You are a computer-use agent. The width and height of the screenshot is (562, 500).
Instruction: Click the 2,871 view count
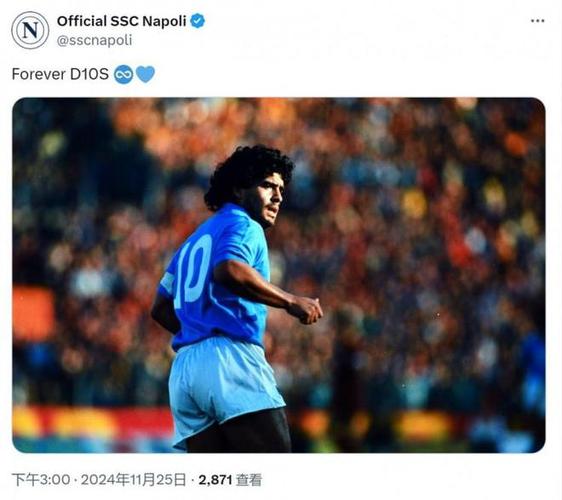point(215,480)
